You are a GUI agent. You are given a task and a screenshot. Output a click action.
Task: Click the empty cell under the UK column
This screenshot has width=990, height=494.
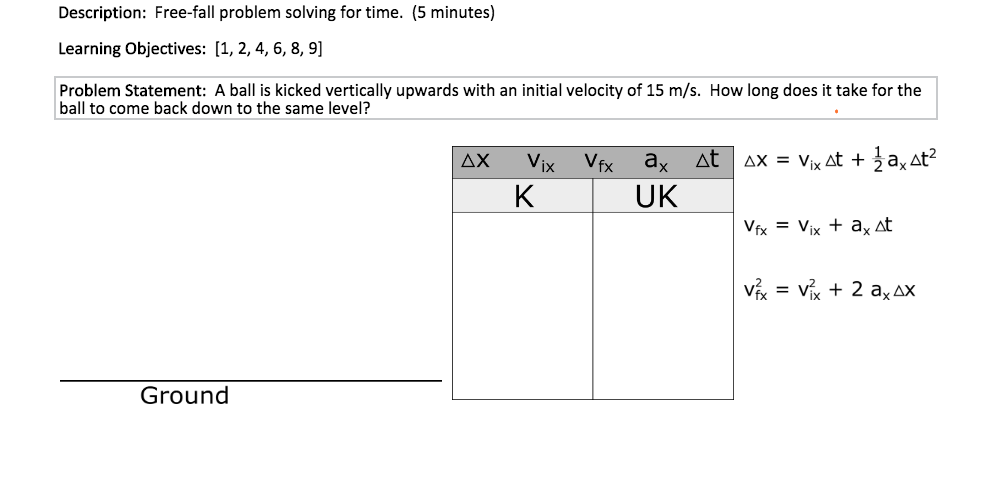pyautogui.click(x=663, y=305)
